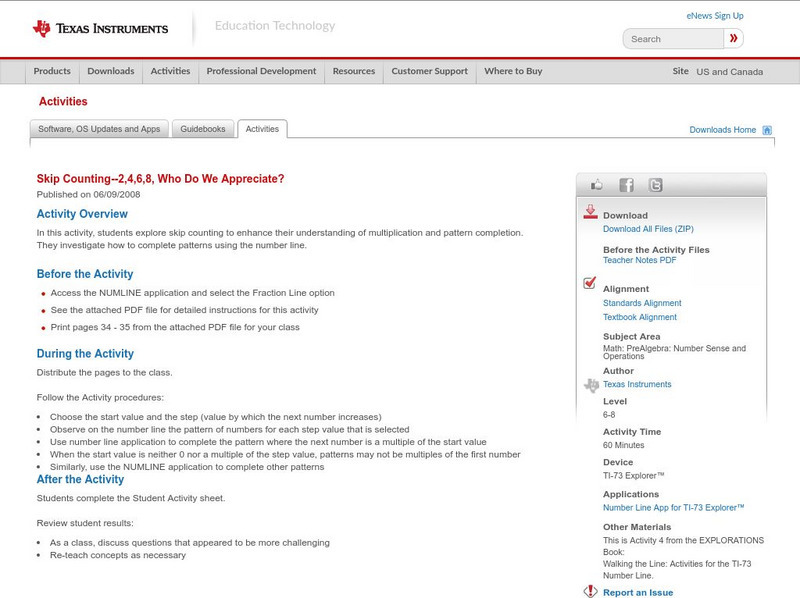Open the Products menu
Screen dimensions: 800x598
point(52,71)
